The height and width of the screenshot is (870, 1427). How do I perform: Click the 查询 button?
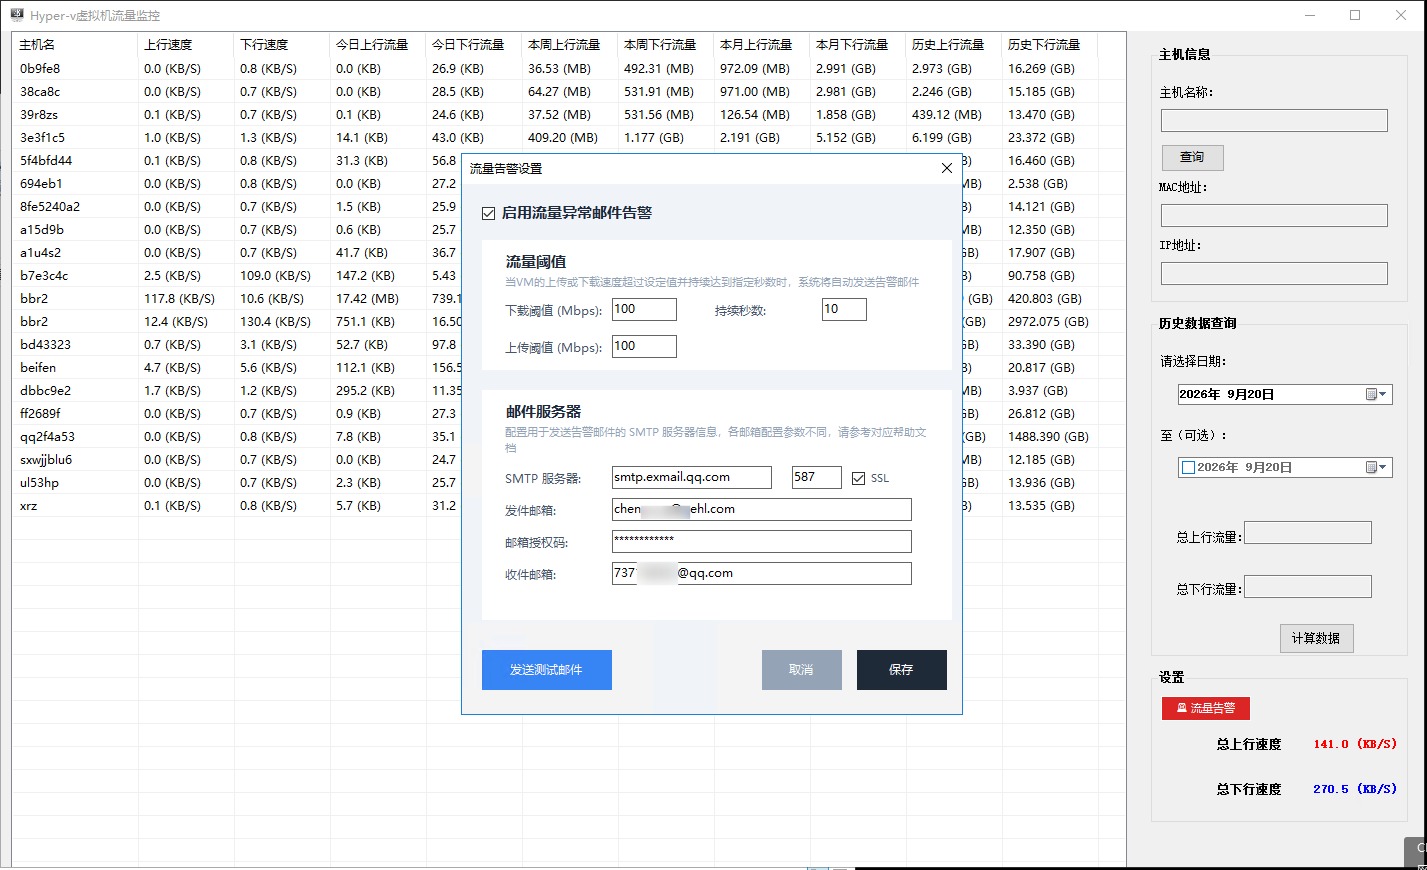[1192, 157]
